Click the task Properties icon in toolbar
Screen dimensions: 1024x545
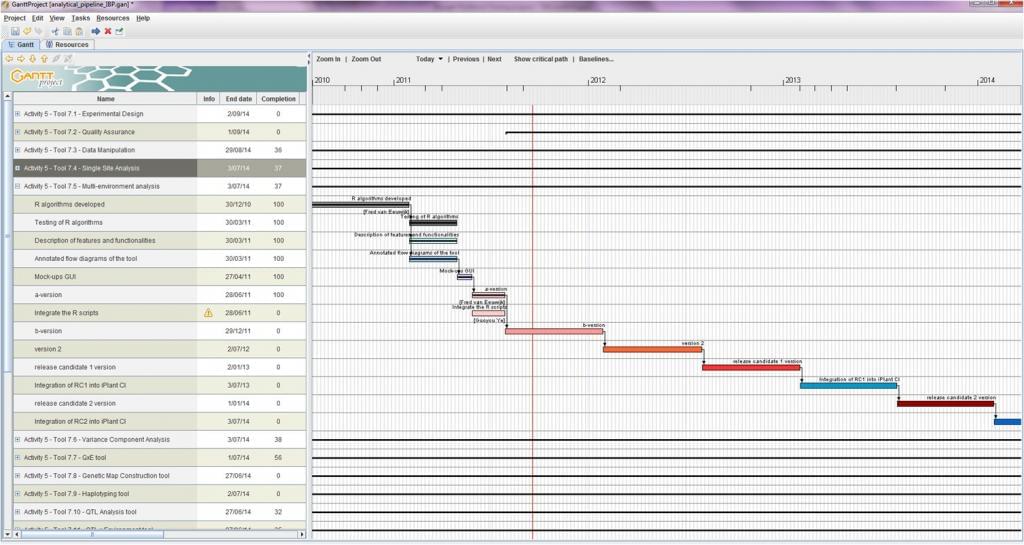click(120, 31)
